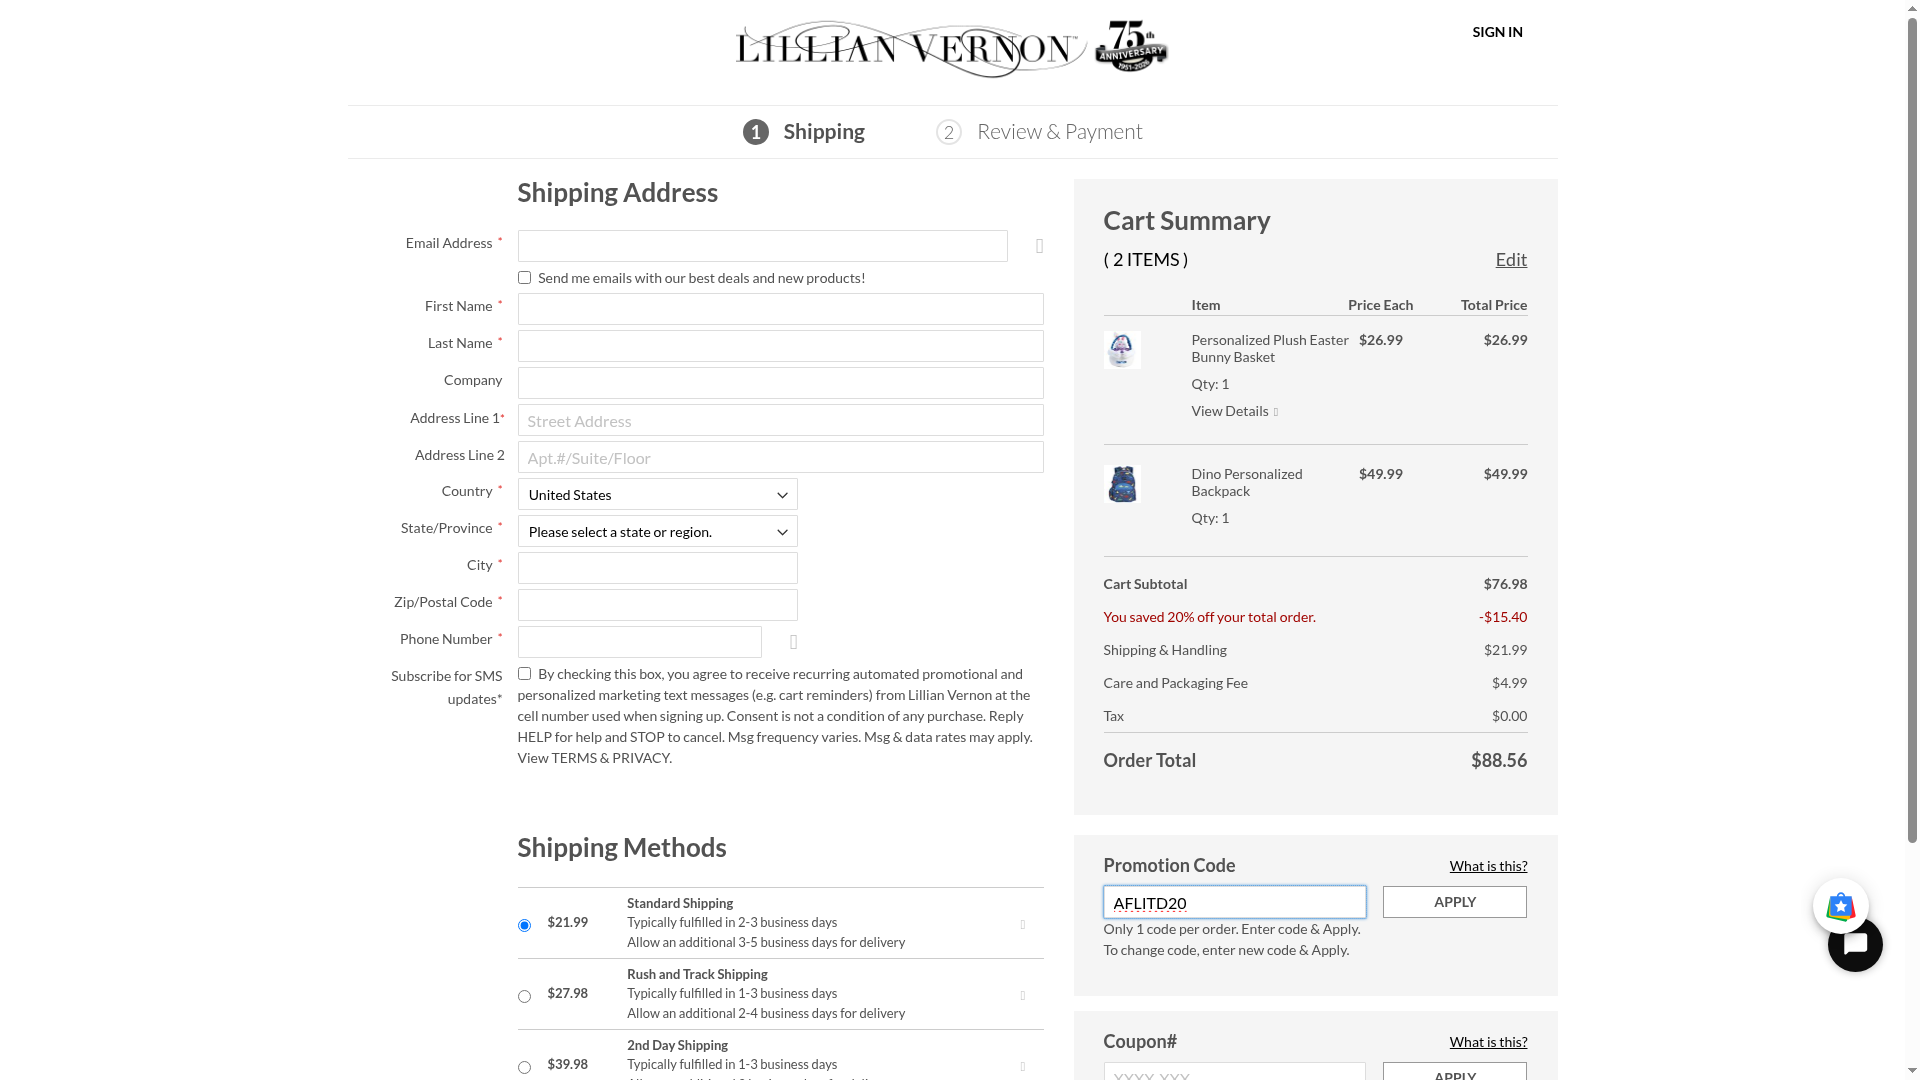Click Standard Shipping info icon
Viewport: 1920px width, 1080px height.
(1022, 925)
